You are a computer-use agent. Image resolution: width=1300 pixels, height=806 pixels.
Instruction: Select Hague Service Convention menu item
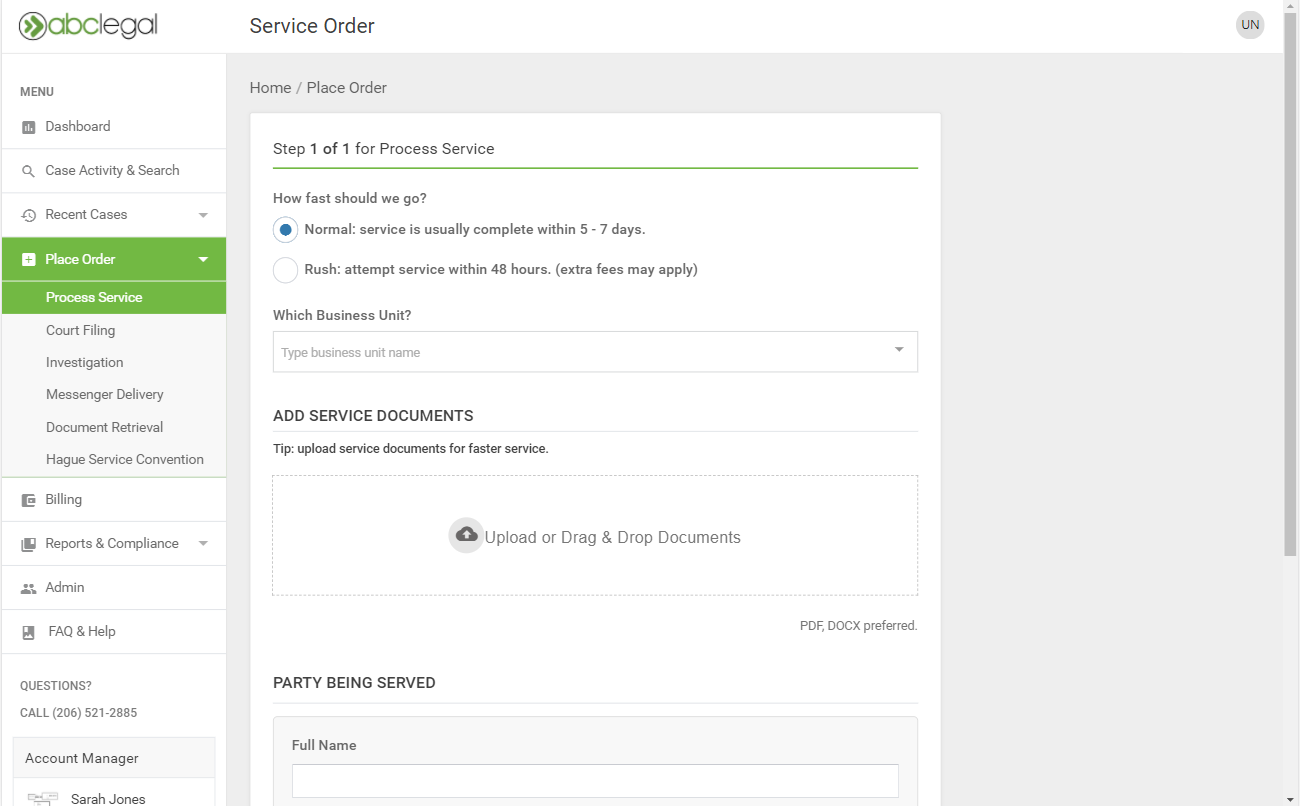tap(124, 459)
